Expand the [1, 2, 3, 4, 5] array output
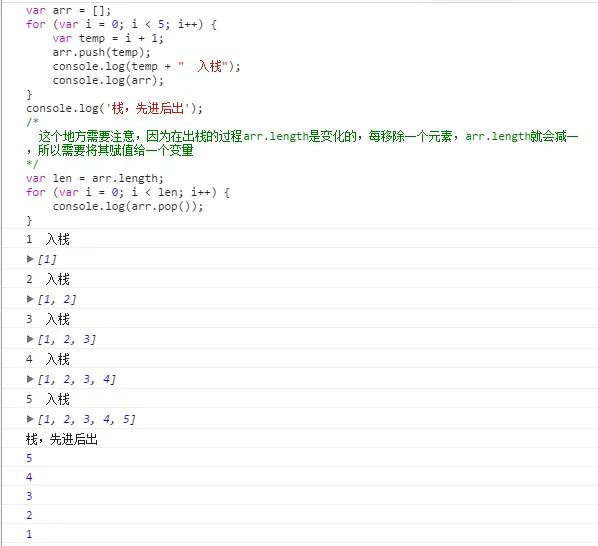The image size is (598, 546). 30,419
